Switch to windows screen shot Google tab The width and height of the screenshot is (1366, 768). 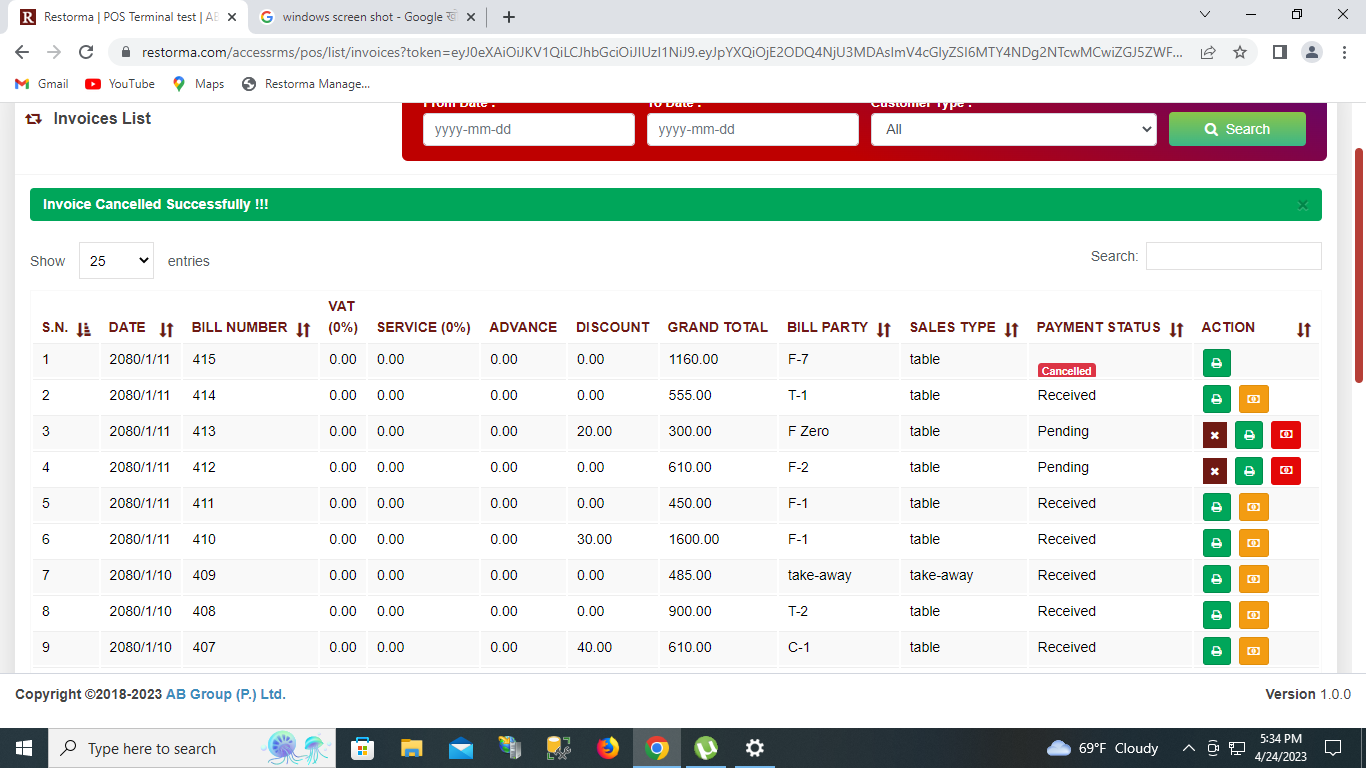368,17
